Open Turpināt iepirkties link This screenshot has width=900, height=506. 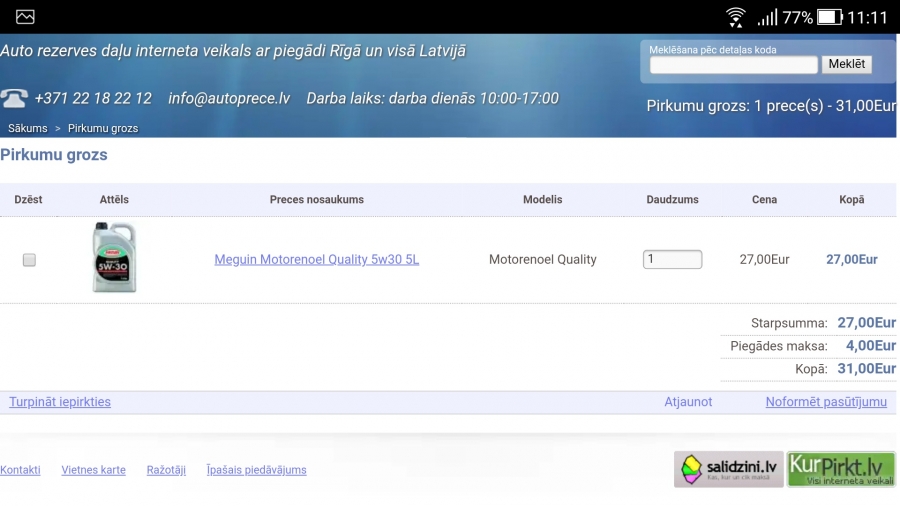[60, 402]
